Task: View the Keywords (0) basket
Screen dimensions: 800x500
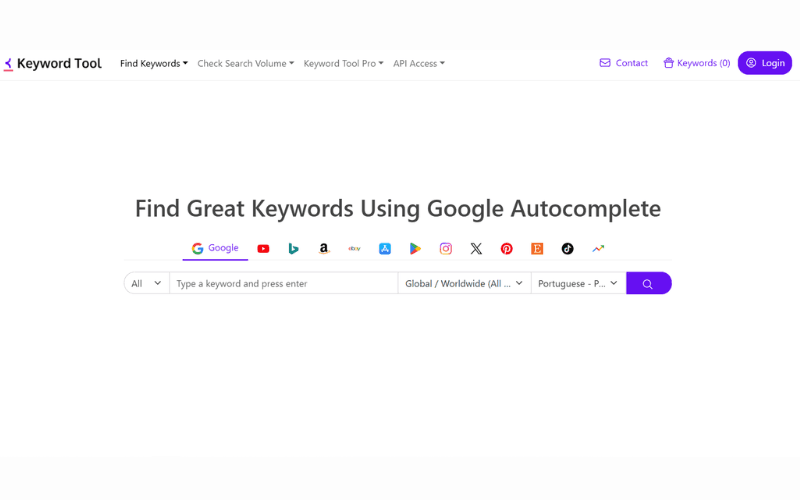Action: point(696,63)
